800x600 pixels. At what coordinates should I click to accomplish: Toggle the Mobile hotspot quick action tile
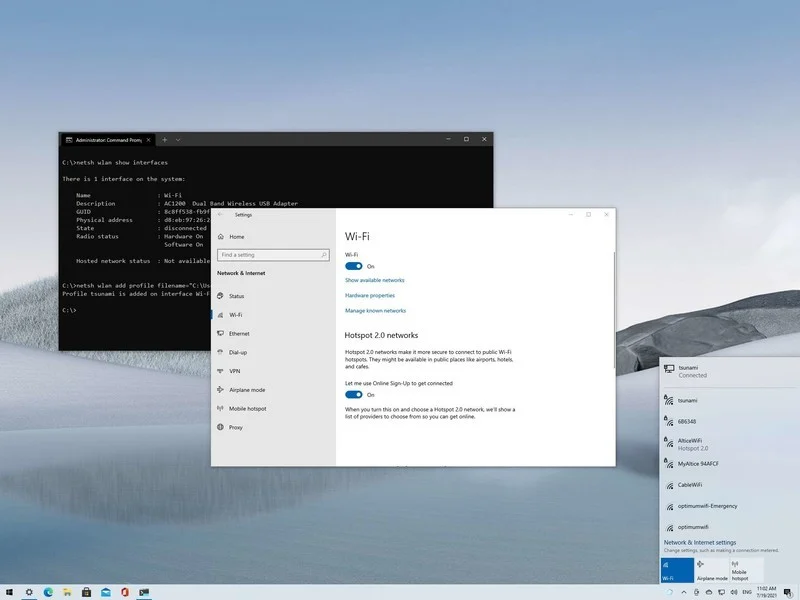[x=746, y=570]
